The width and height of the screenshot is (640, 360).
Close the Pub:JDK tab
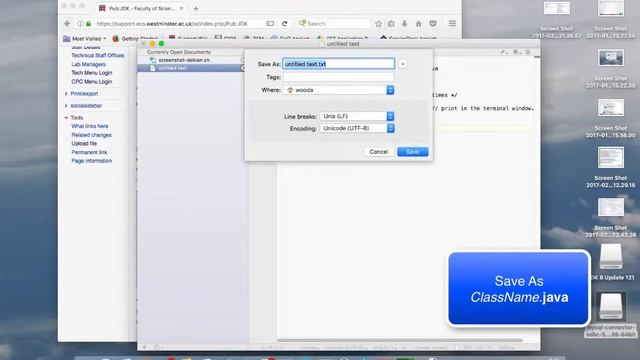(x=181, y=8)
